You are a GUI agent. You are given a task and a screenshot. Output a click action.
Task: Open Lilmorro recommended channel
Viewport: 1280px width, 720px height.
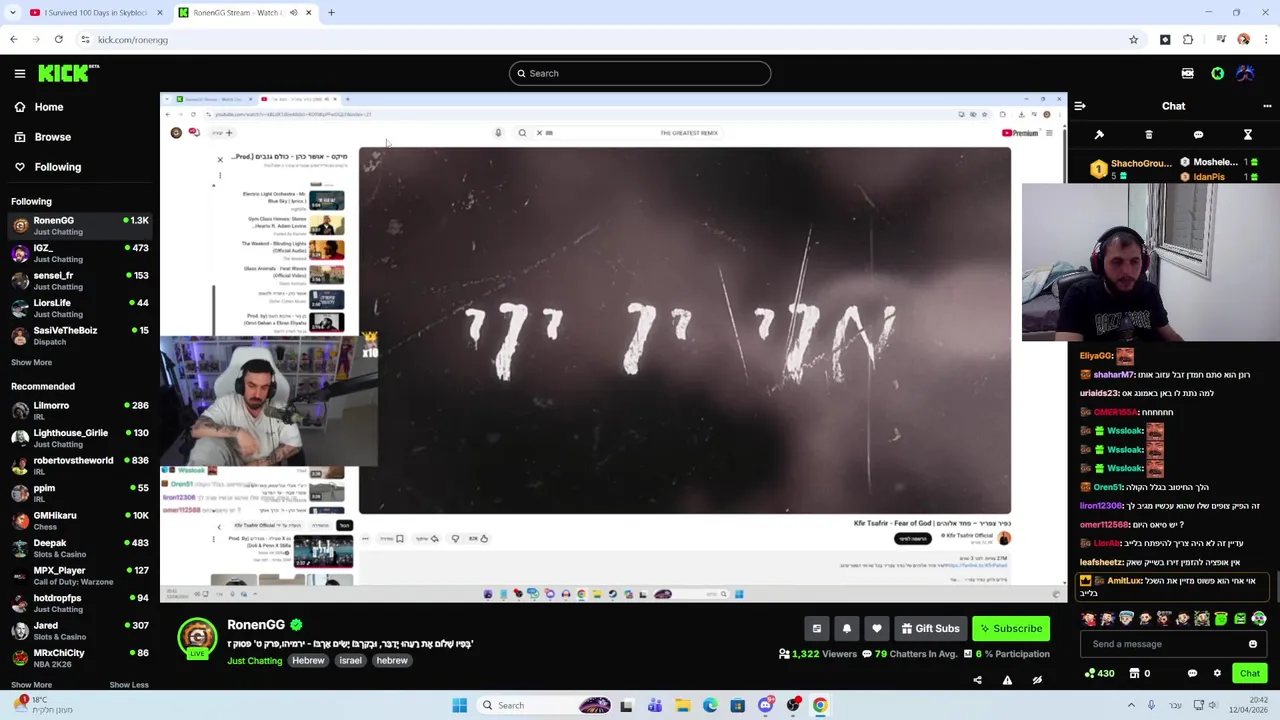click(x=80, y=411)
